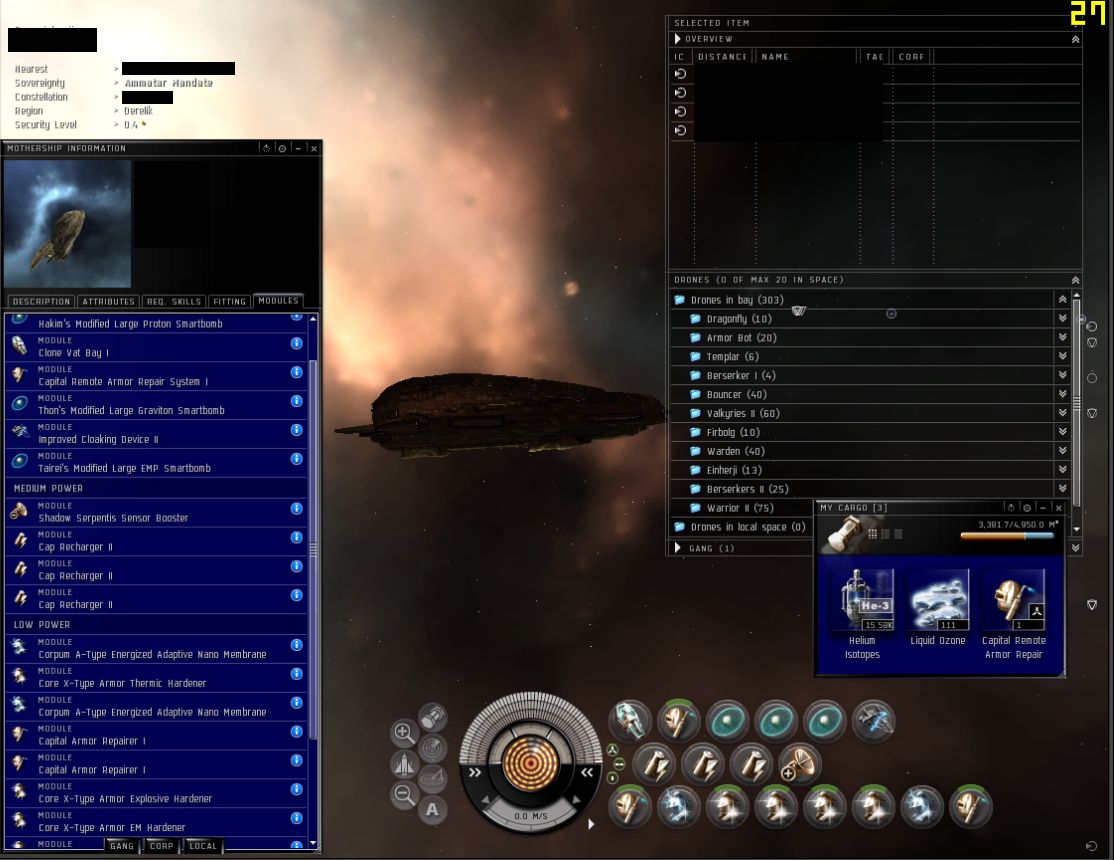Activate the Clone Vat Bay module on the HUD
This screenshot has height=860, width=1114.
(x=629, y=721)
